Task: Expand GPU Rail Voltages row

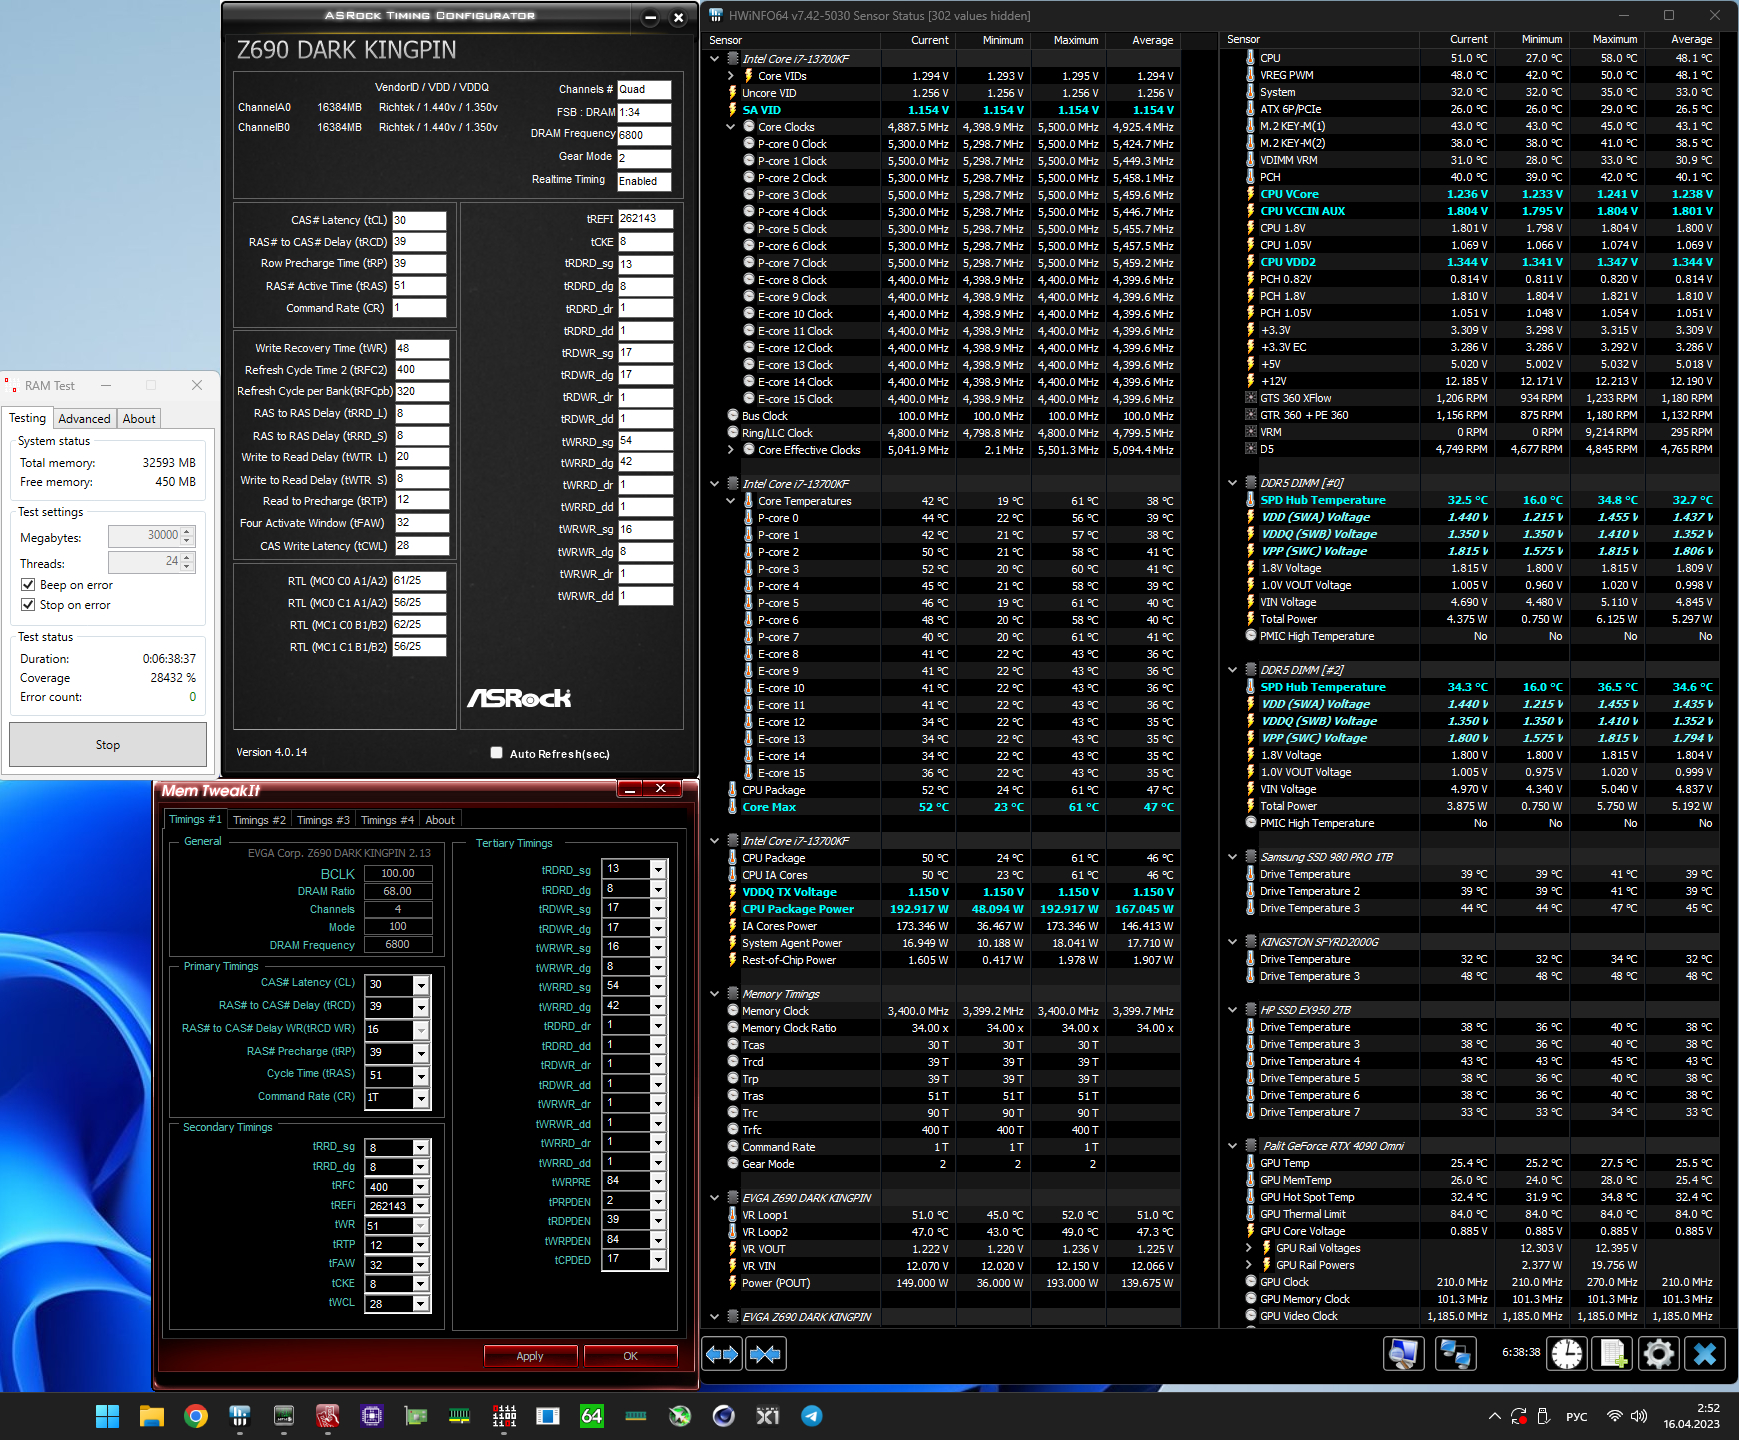Action: pyautogui.click(x=1248, y=1248)
